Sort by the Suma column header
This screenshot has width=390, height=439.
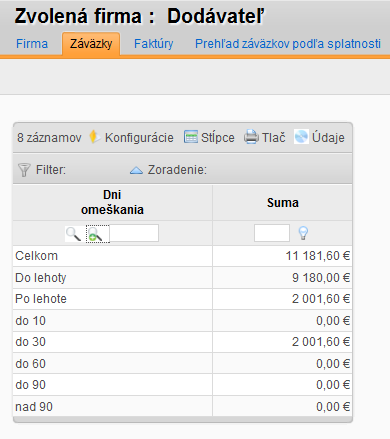[x=283, y=203]
